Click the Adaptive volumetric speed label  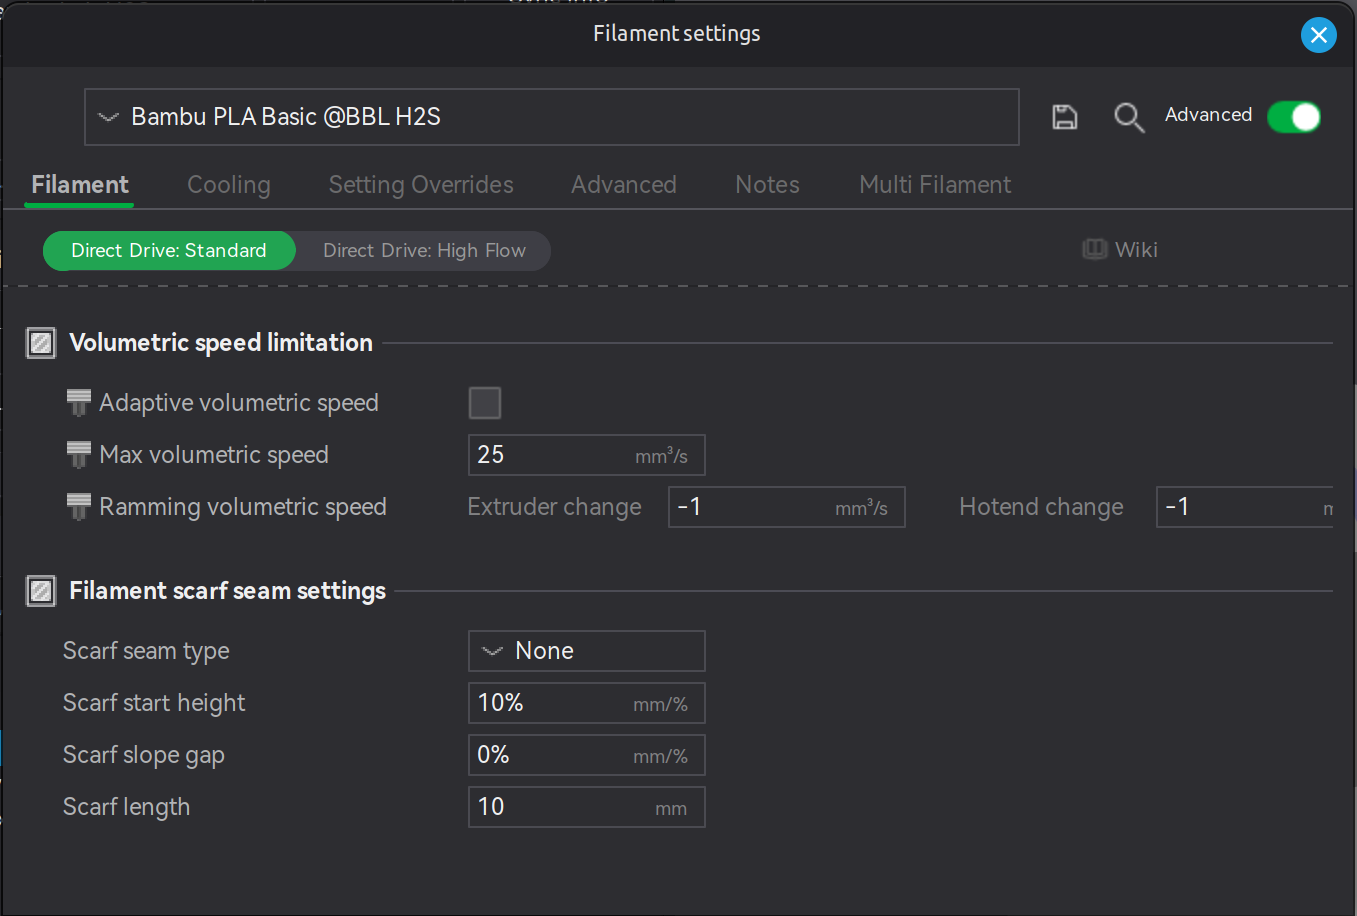(239, 403)
